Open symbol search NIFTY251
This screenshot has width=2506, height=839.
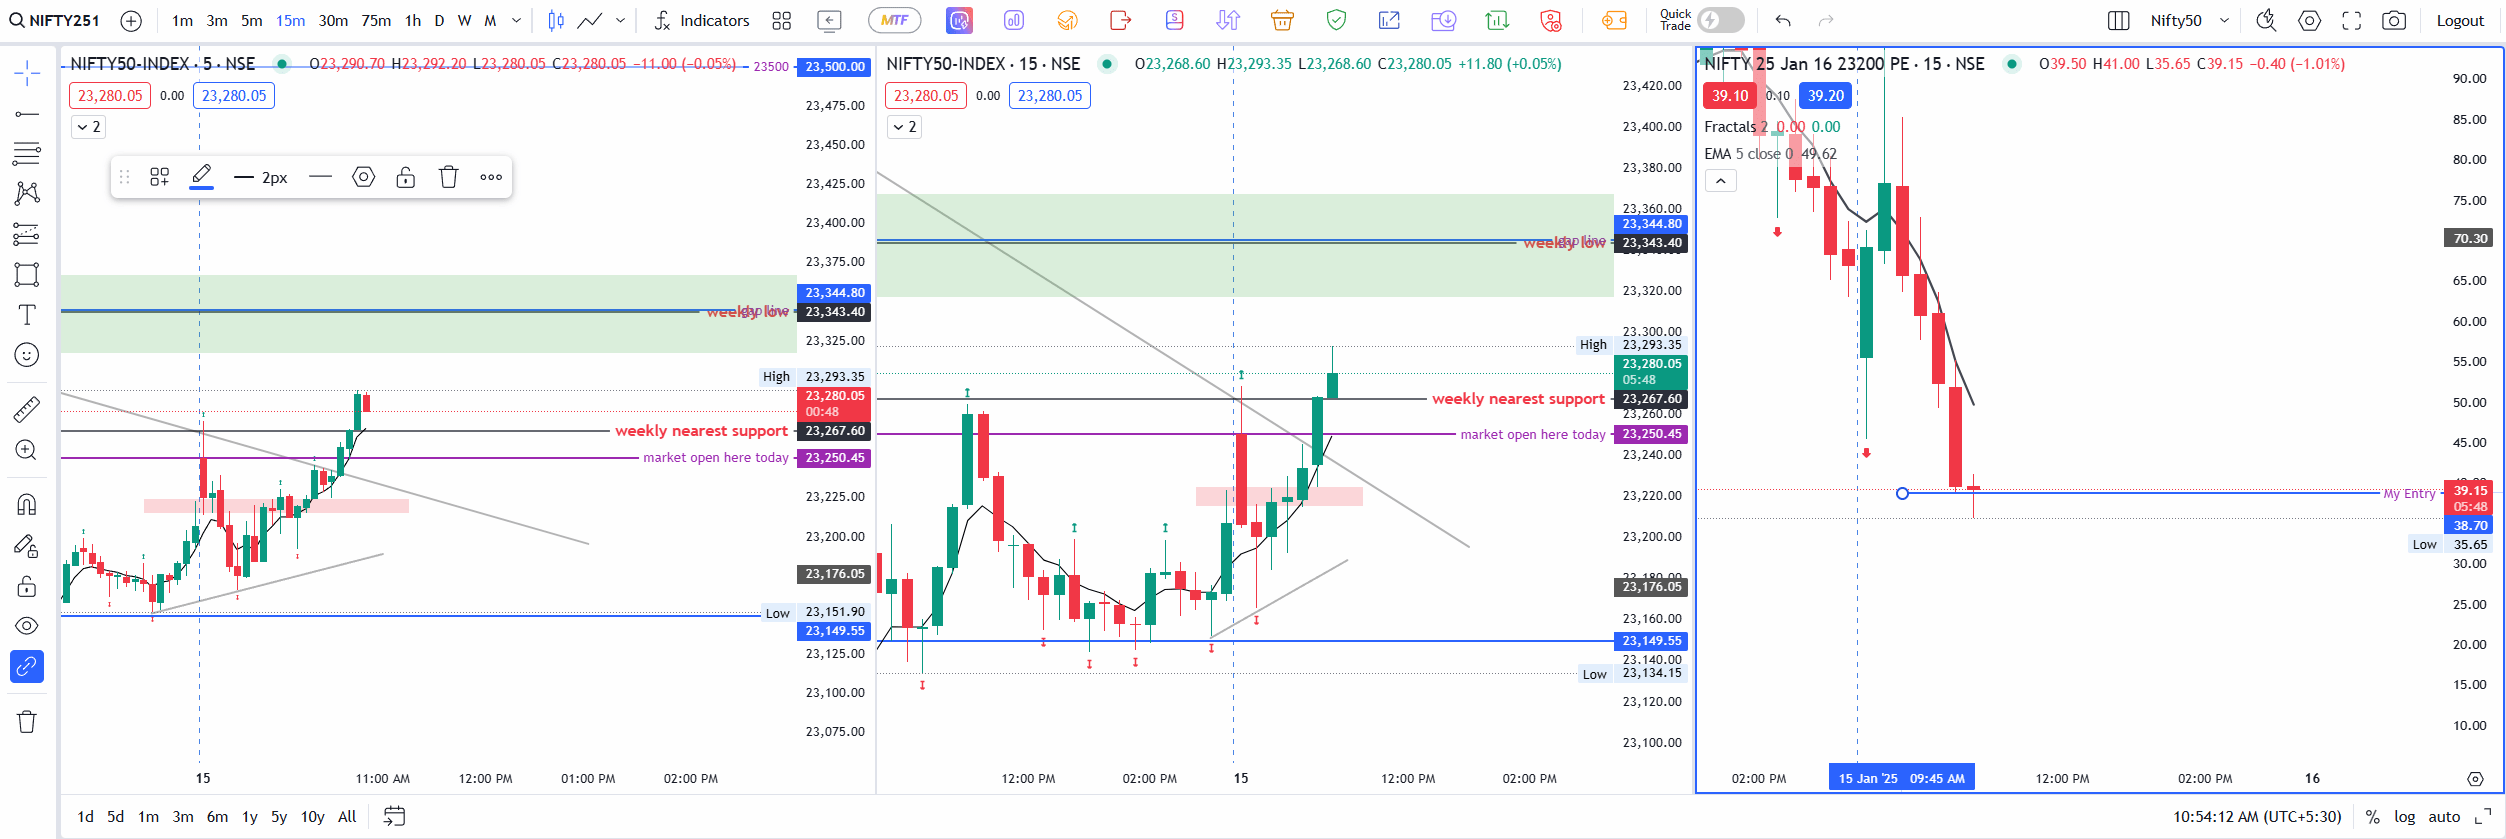[55, 20]
